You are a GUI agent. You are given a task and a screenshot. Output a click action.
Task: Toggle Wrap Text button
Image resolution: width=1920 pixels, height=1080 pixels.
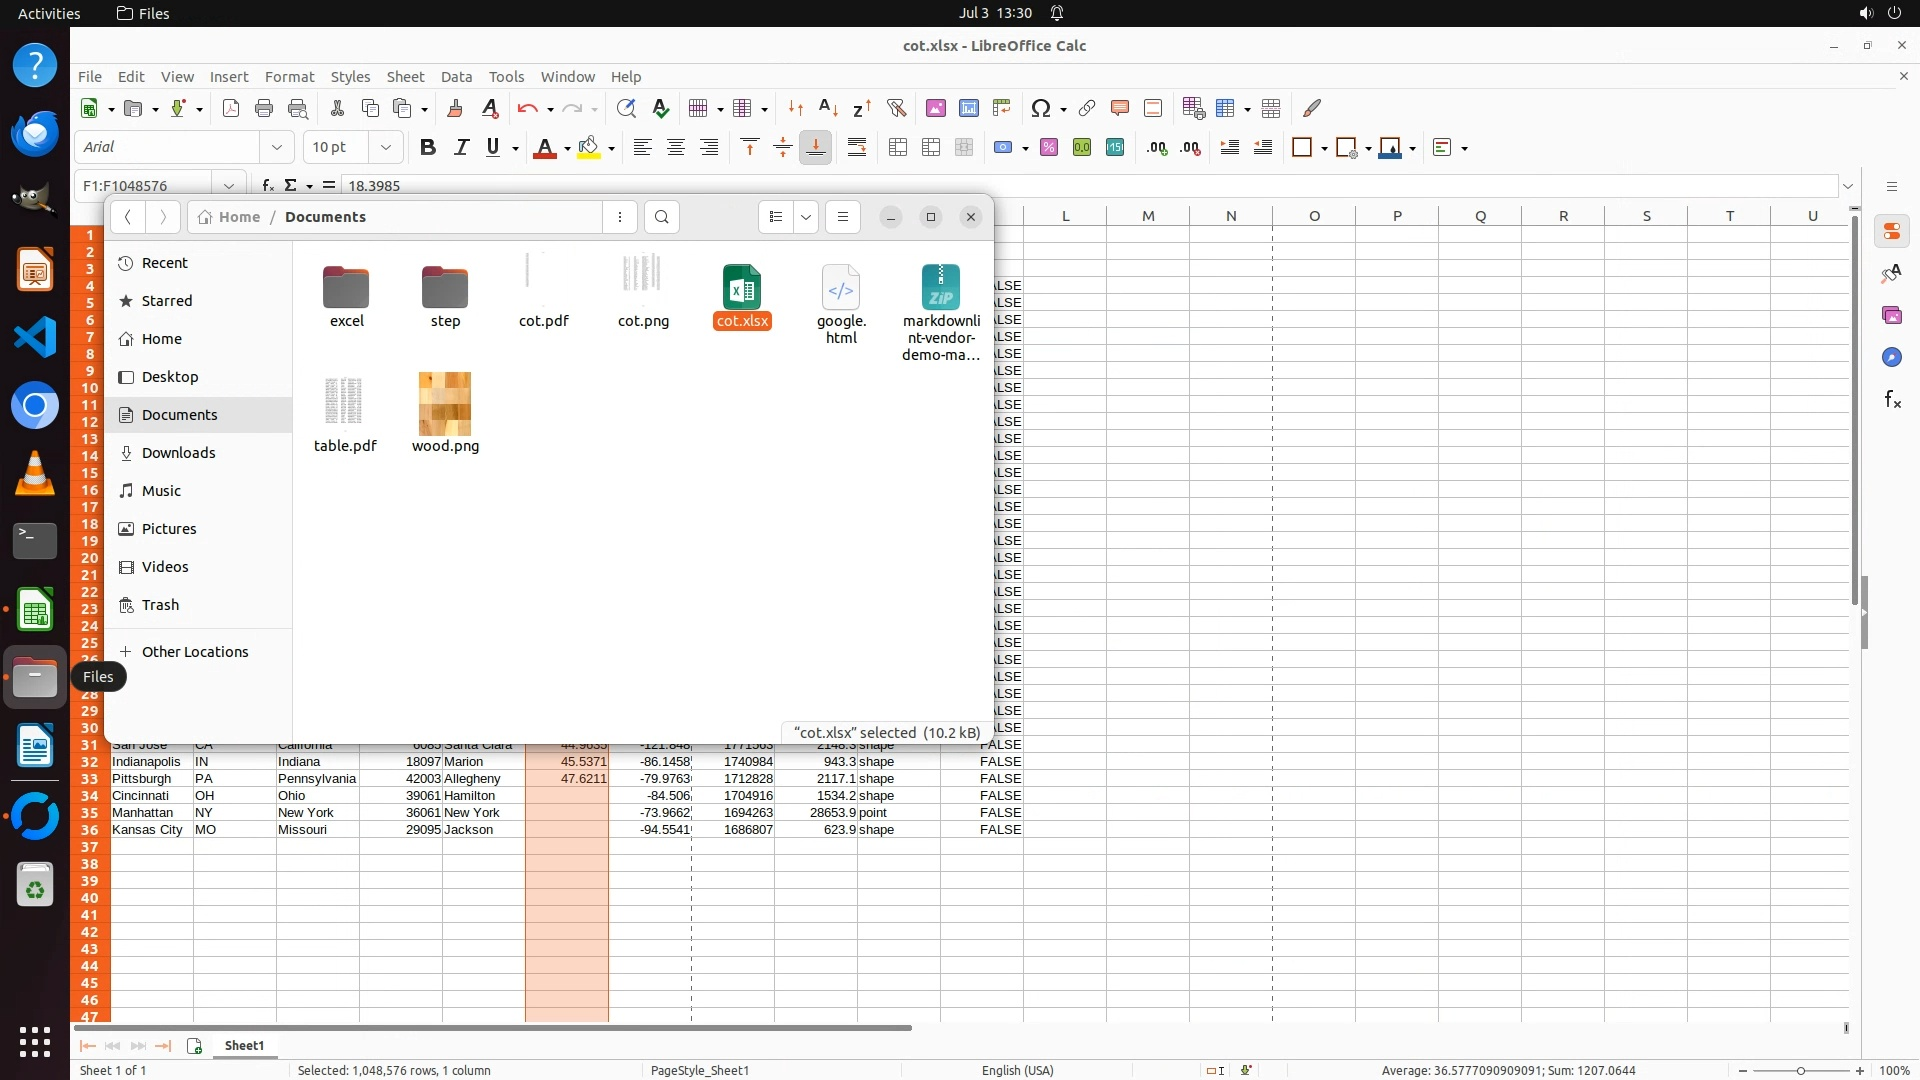(x=857, y=147)
